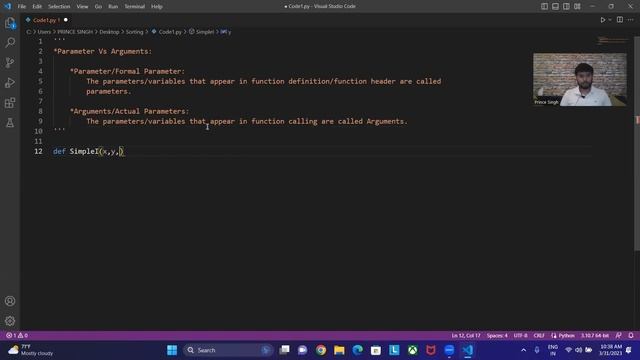Toggle the primary side bar layout icon
The height and width of the screenshot is (360, 640).
tap(544, 6)
